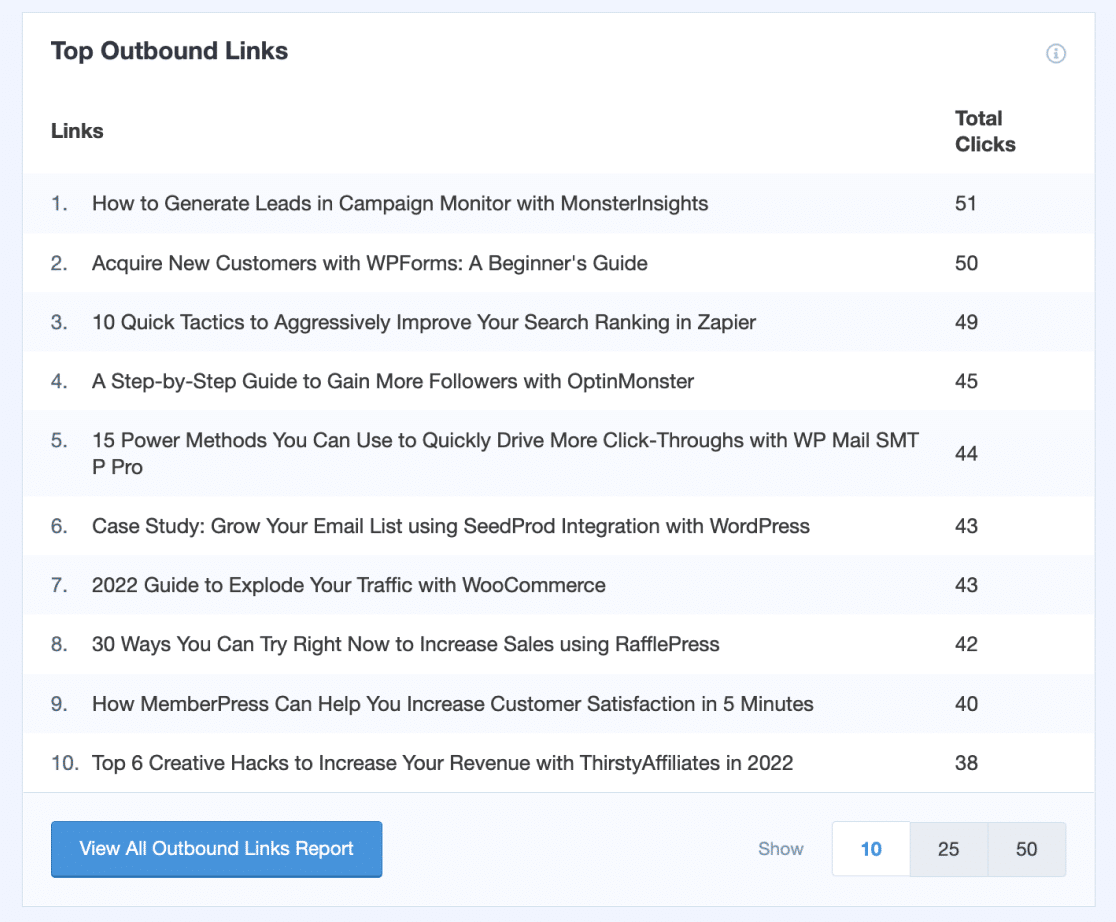Open the WP Mail SMTP Pro methods link
This screenshot has width=1116, height=922.
click(x=505, y=441)
